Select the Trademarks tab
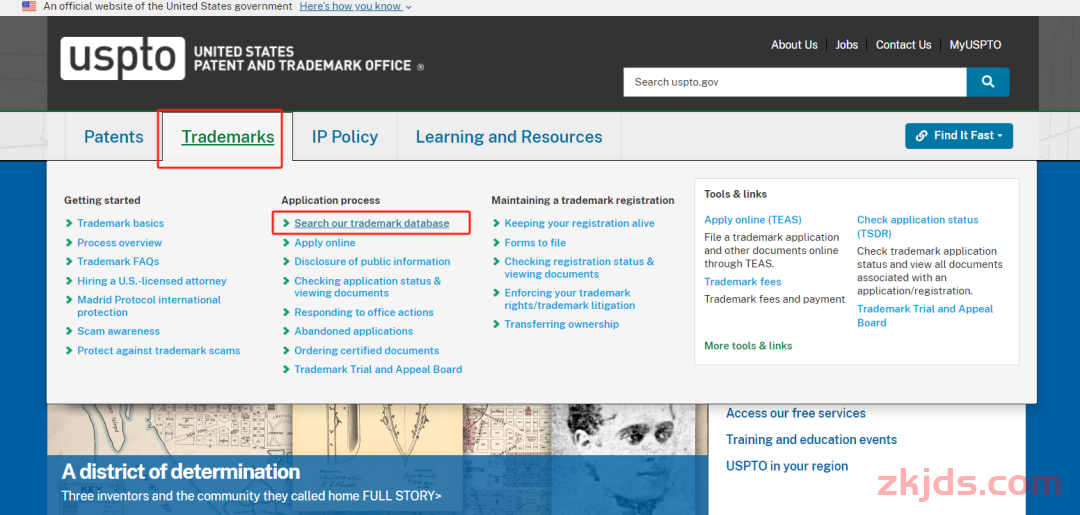 227,136
